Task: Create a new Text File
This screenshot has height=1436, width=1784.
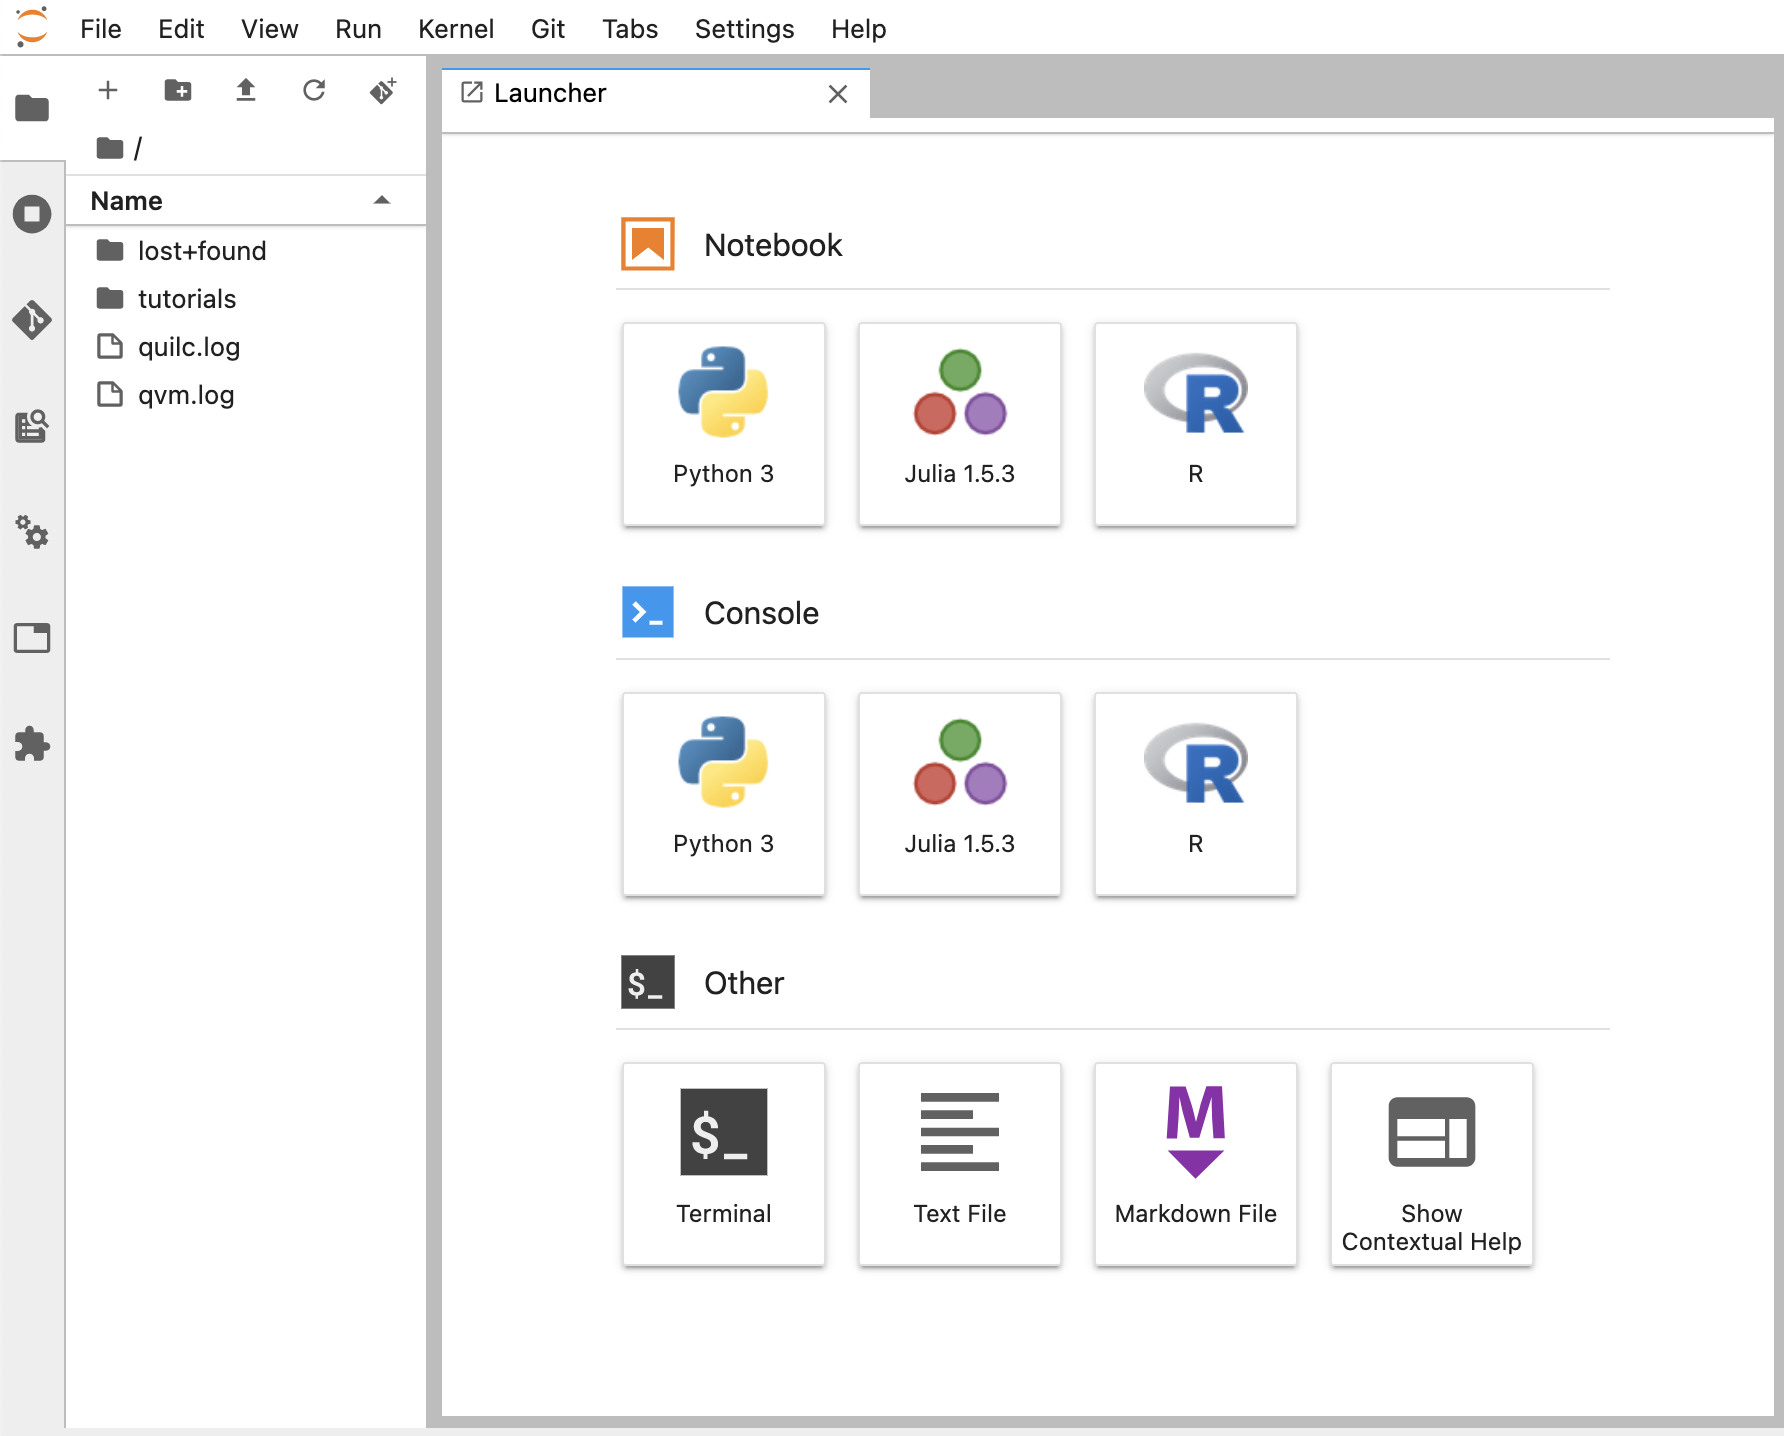Action: click(x=960, y=1164)
